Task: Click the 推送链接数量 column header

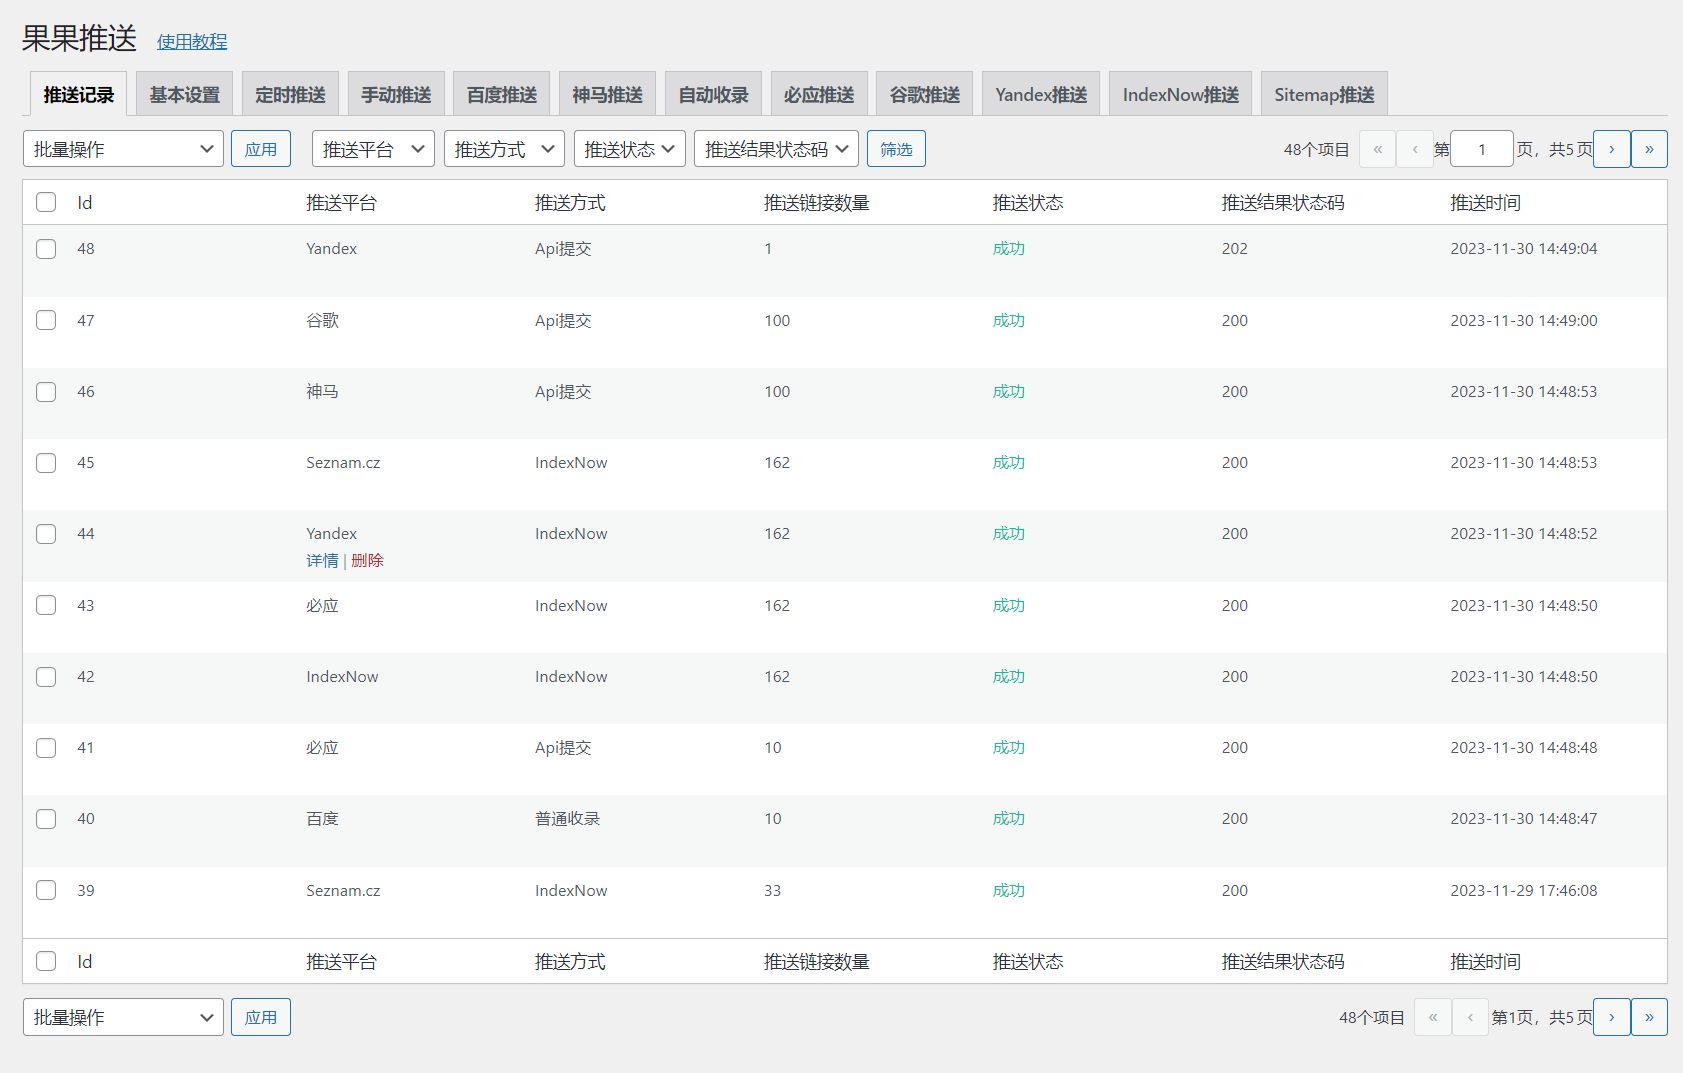Action: [816, 203]
